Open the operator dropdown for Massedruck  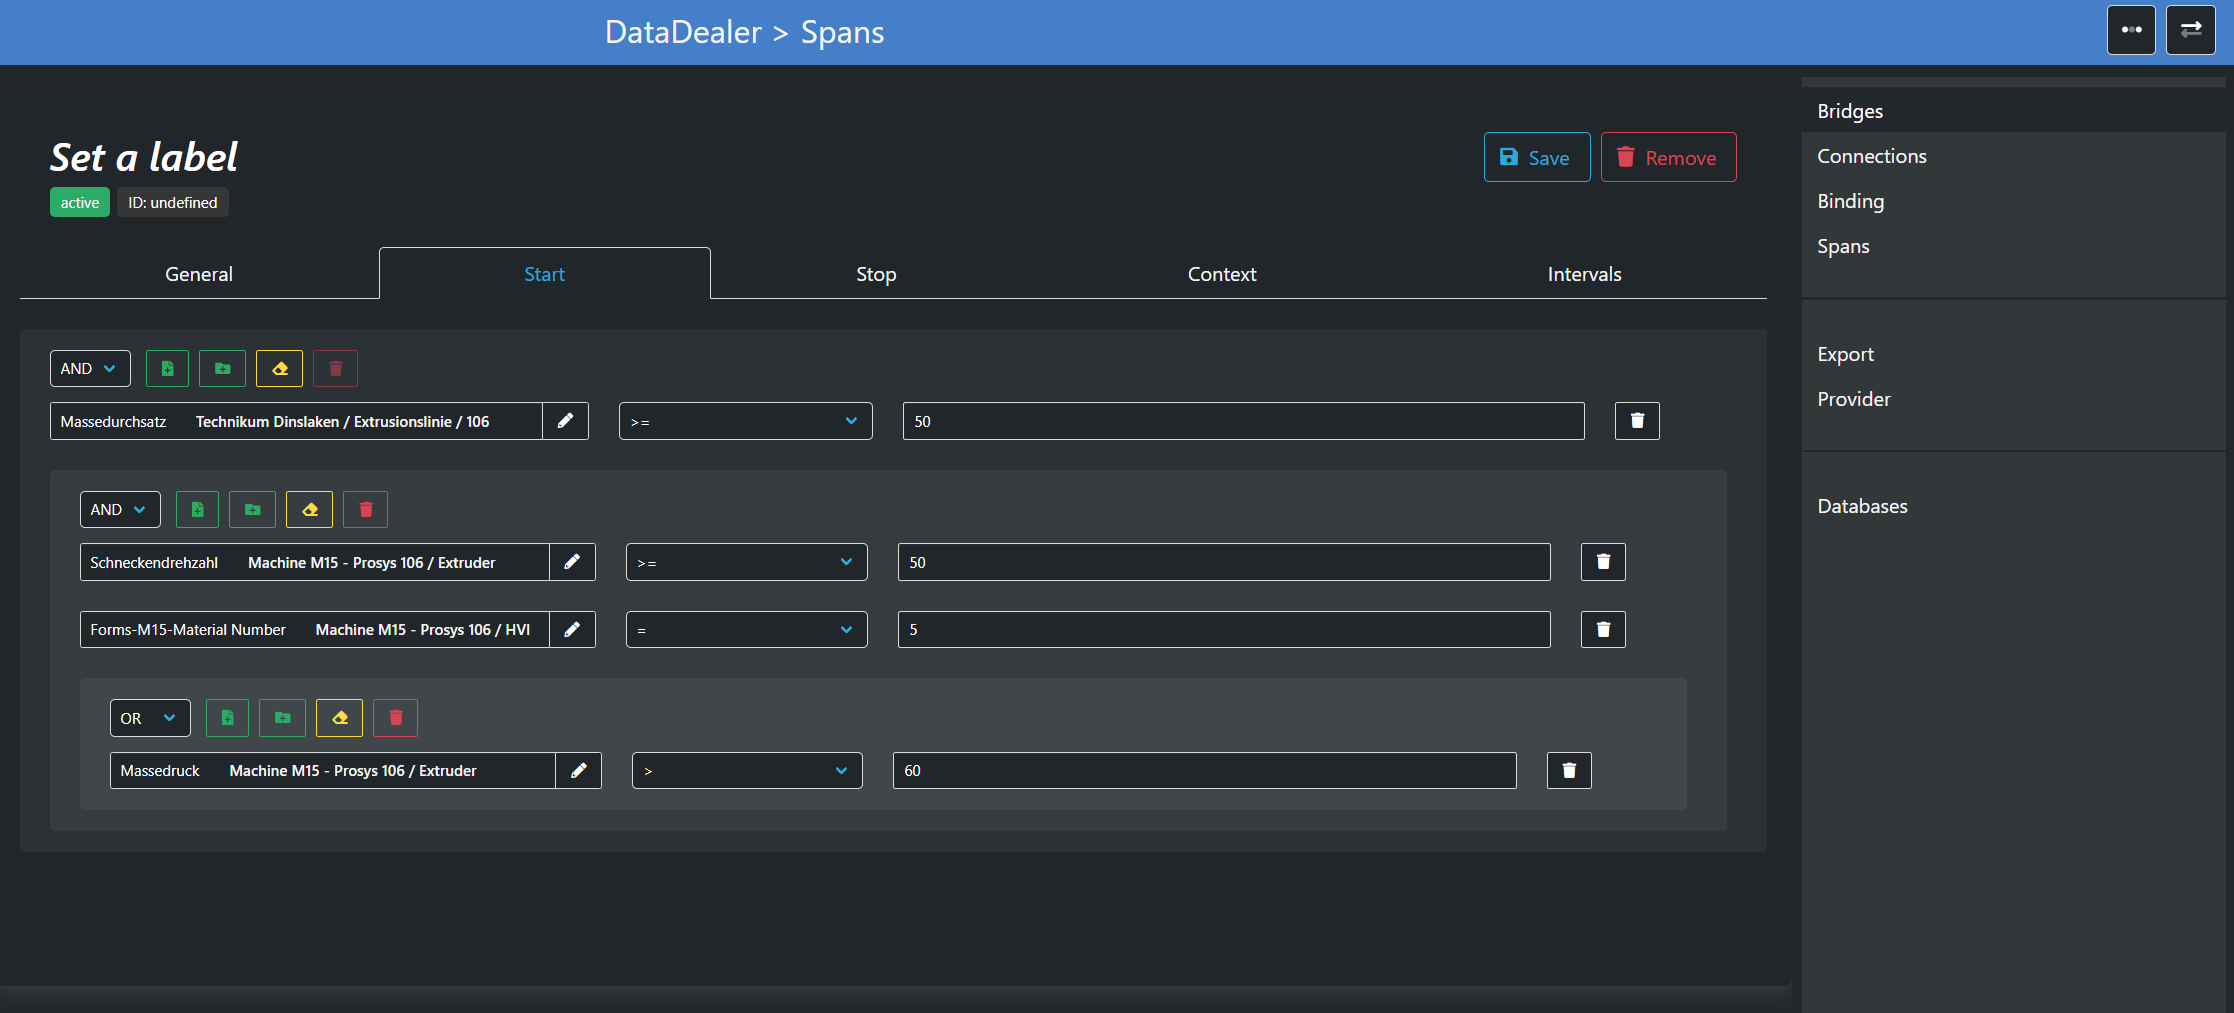click(746, 771)
